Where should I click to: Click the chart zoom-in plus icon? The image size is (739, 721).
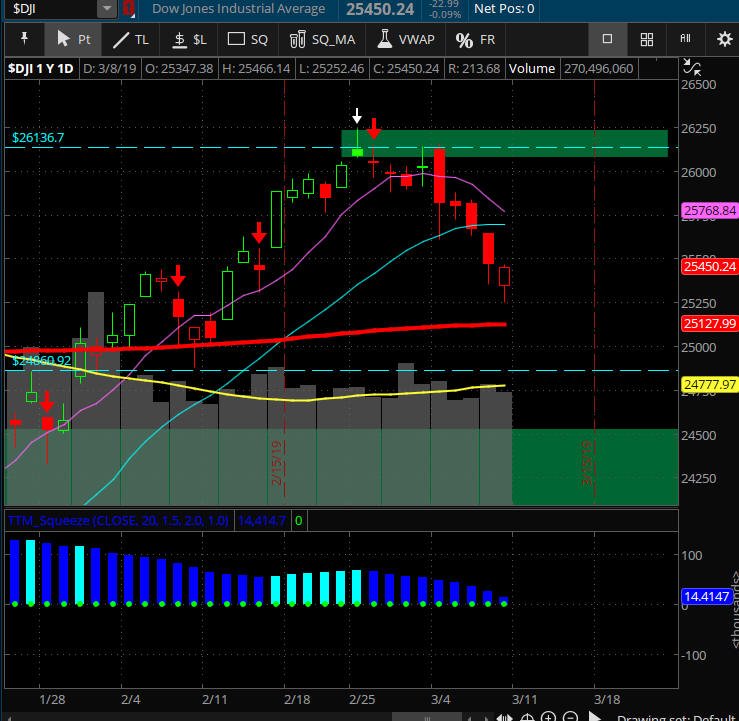pos(548,717)
